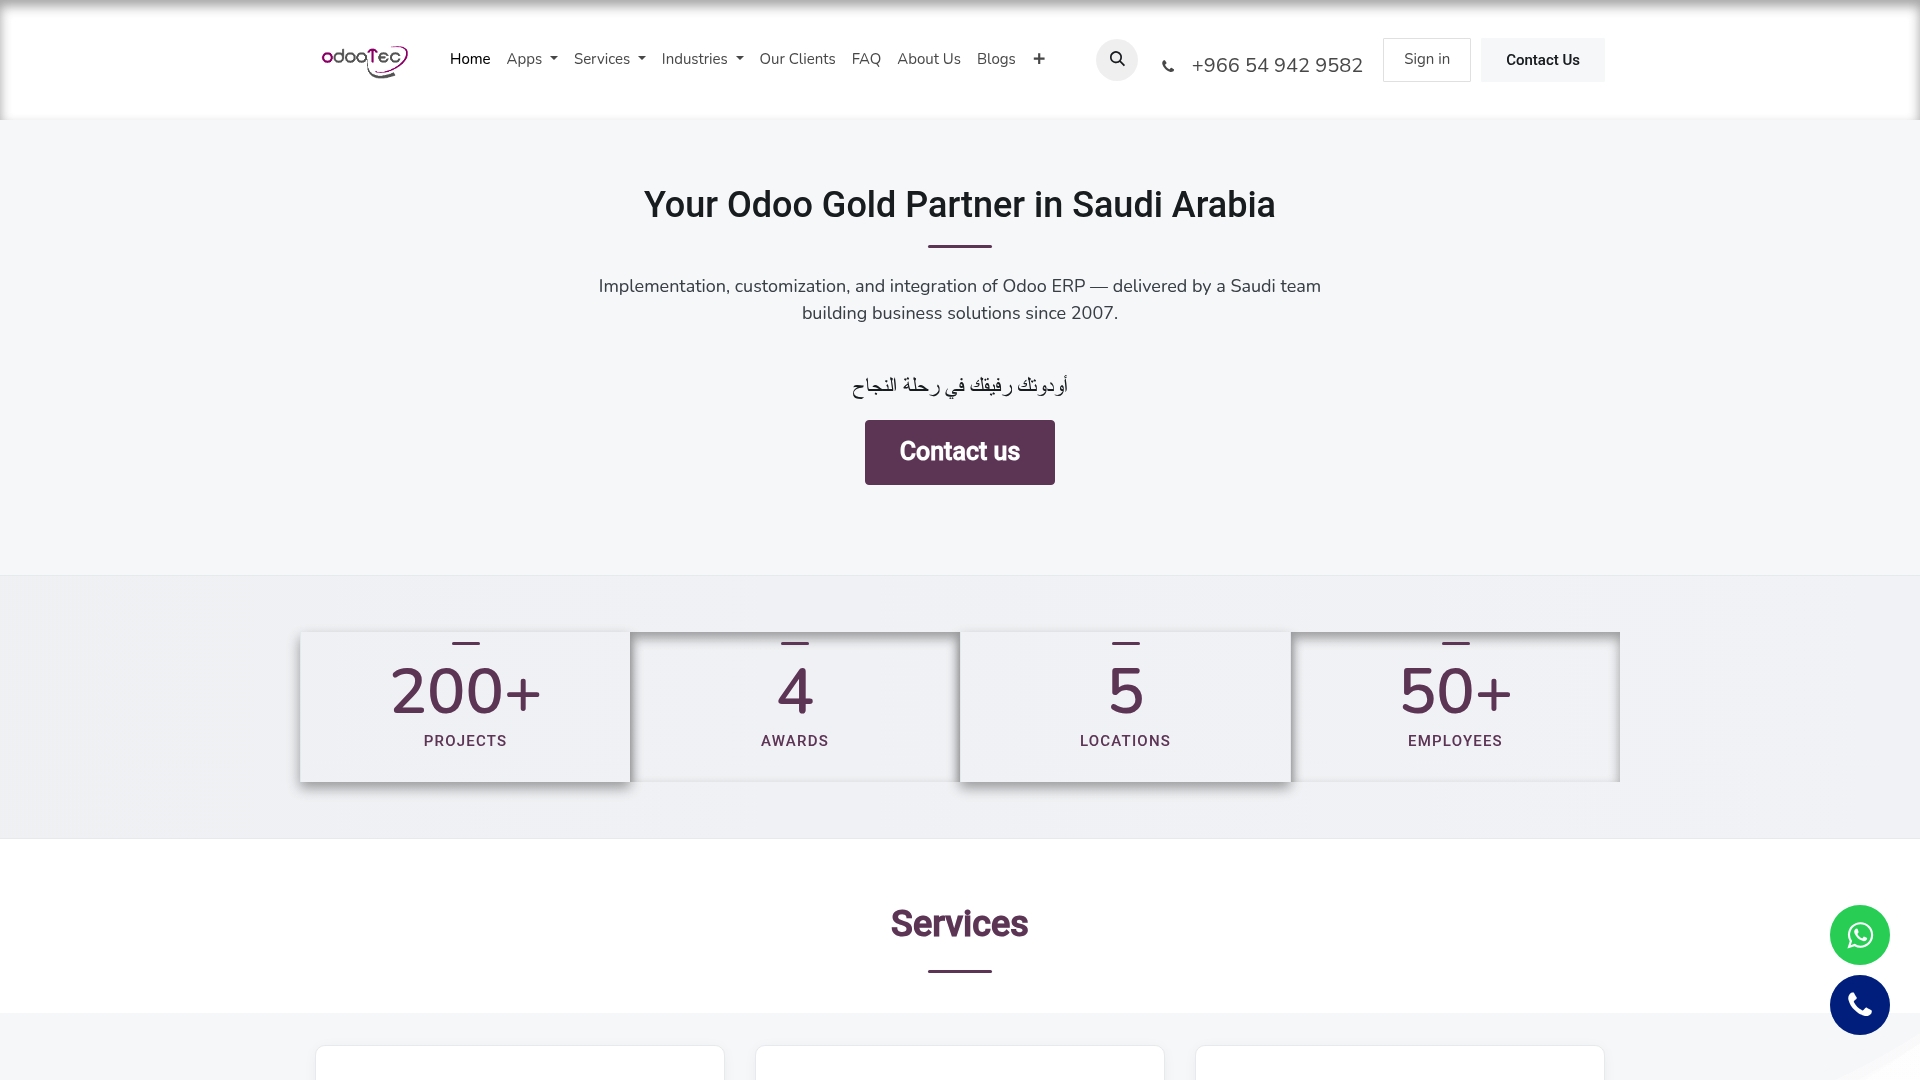Image resolution: width=1920 pixels, height=1080 pixels.
Task: Click the Services section heading
Action: coord(959,924)
